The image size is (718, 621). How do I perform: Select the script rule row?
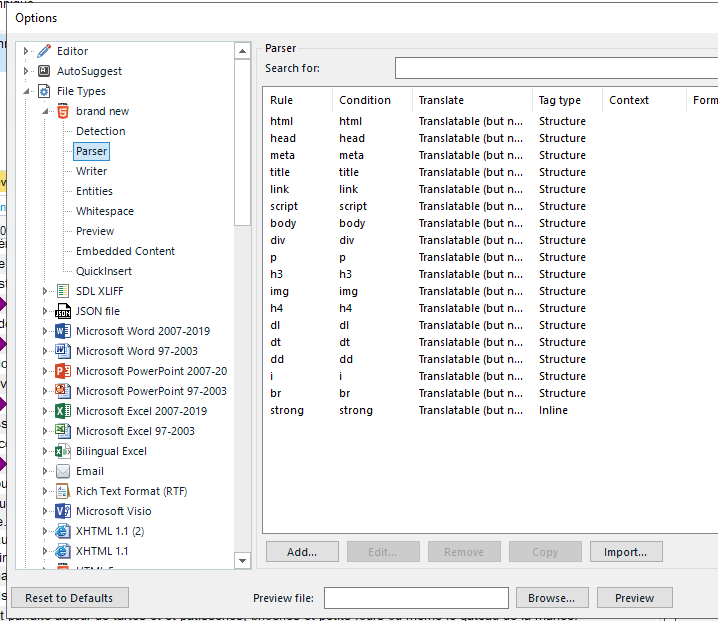click(490, 206)
